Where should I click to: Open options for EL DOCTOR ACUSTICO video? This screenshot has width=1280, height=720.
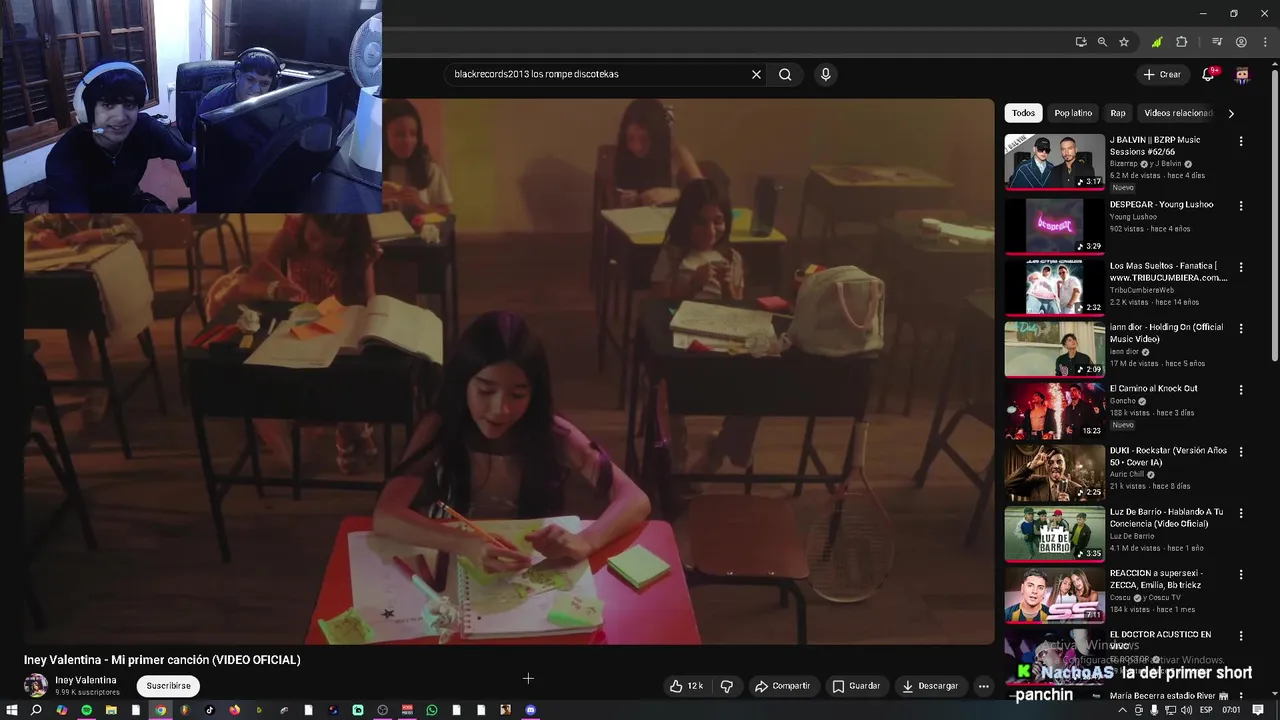click(1241, 636)
